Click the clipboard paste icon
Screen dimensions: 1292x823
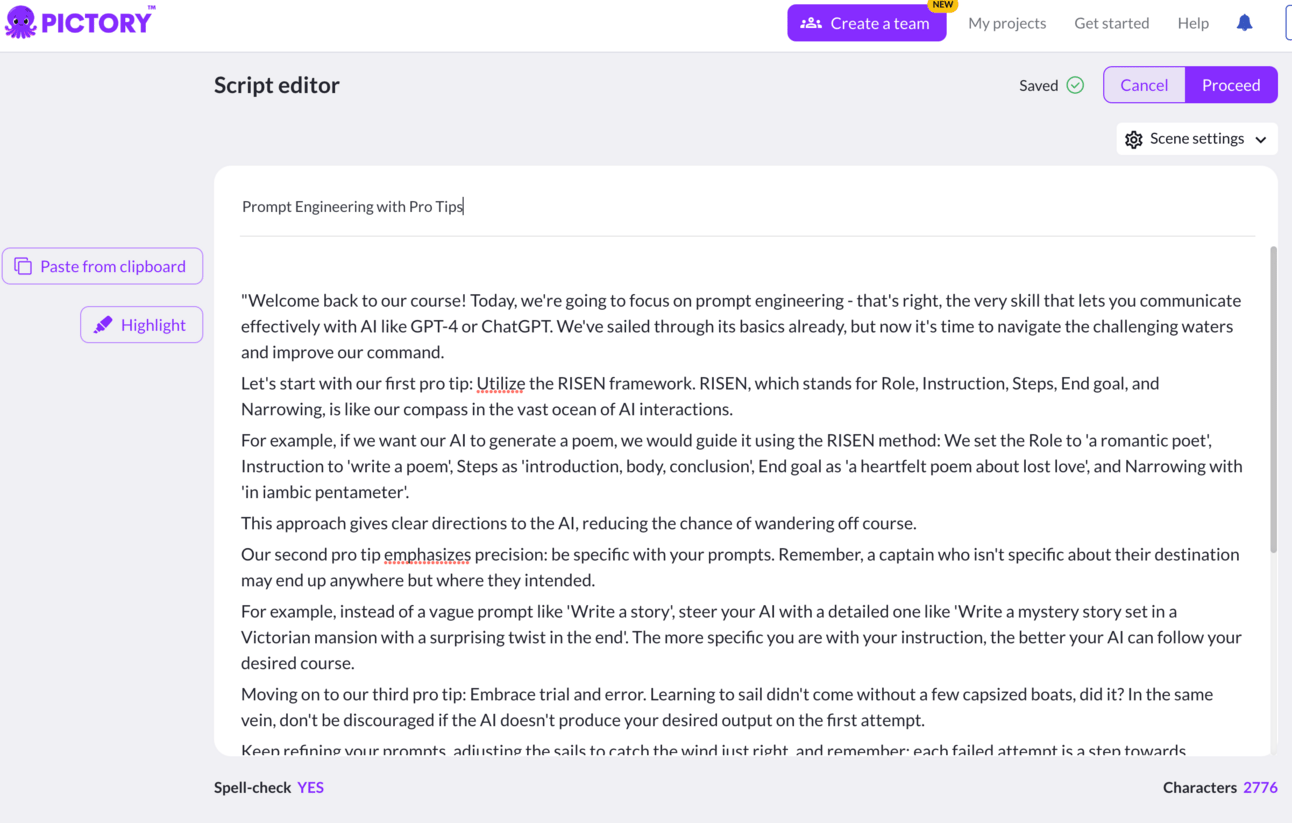[x=23, y=266]
